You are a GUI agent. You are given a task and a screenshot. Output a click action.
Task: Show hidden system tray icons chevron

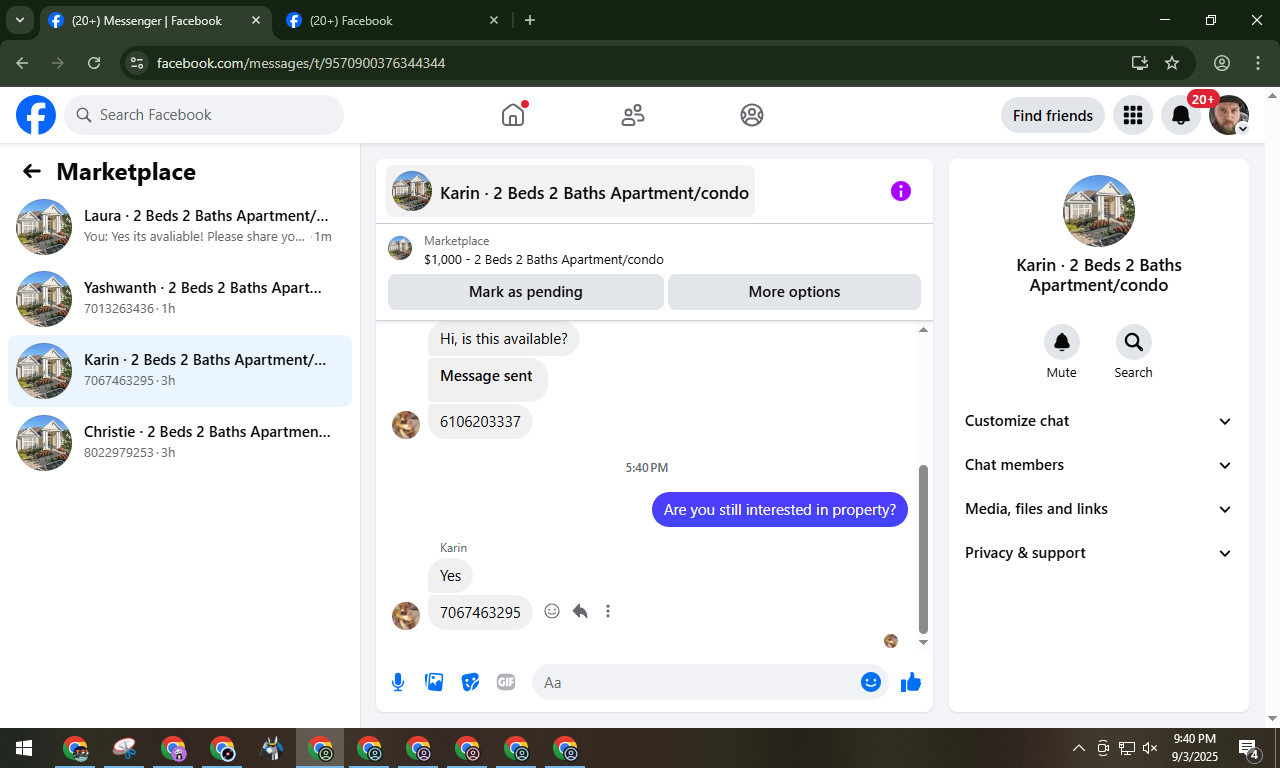(1078, 748)
